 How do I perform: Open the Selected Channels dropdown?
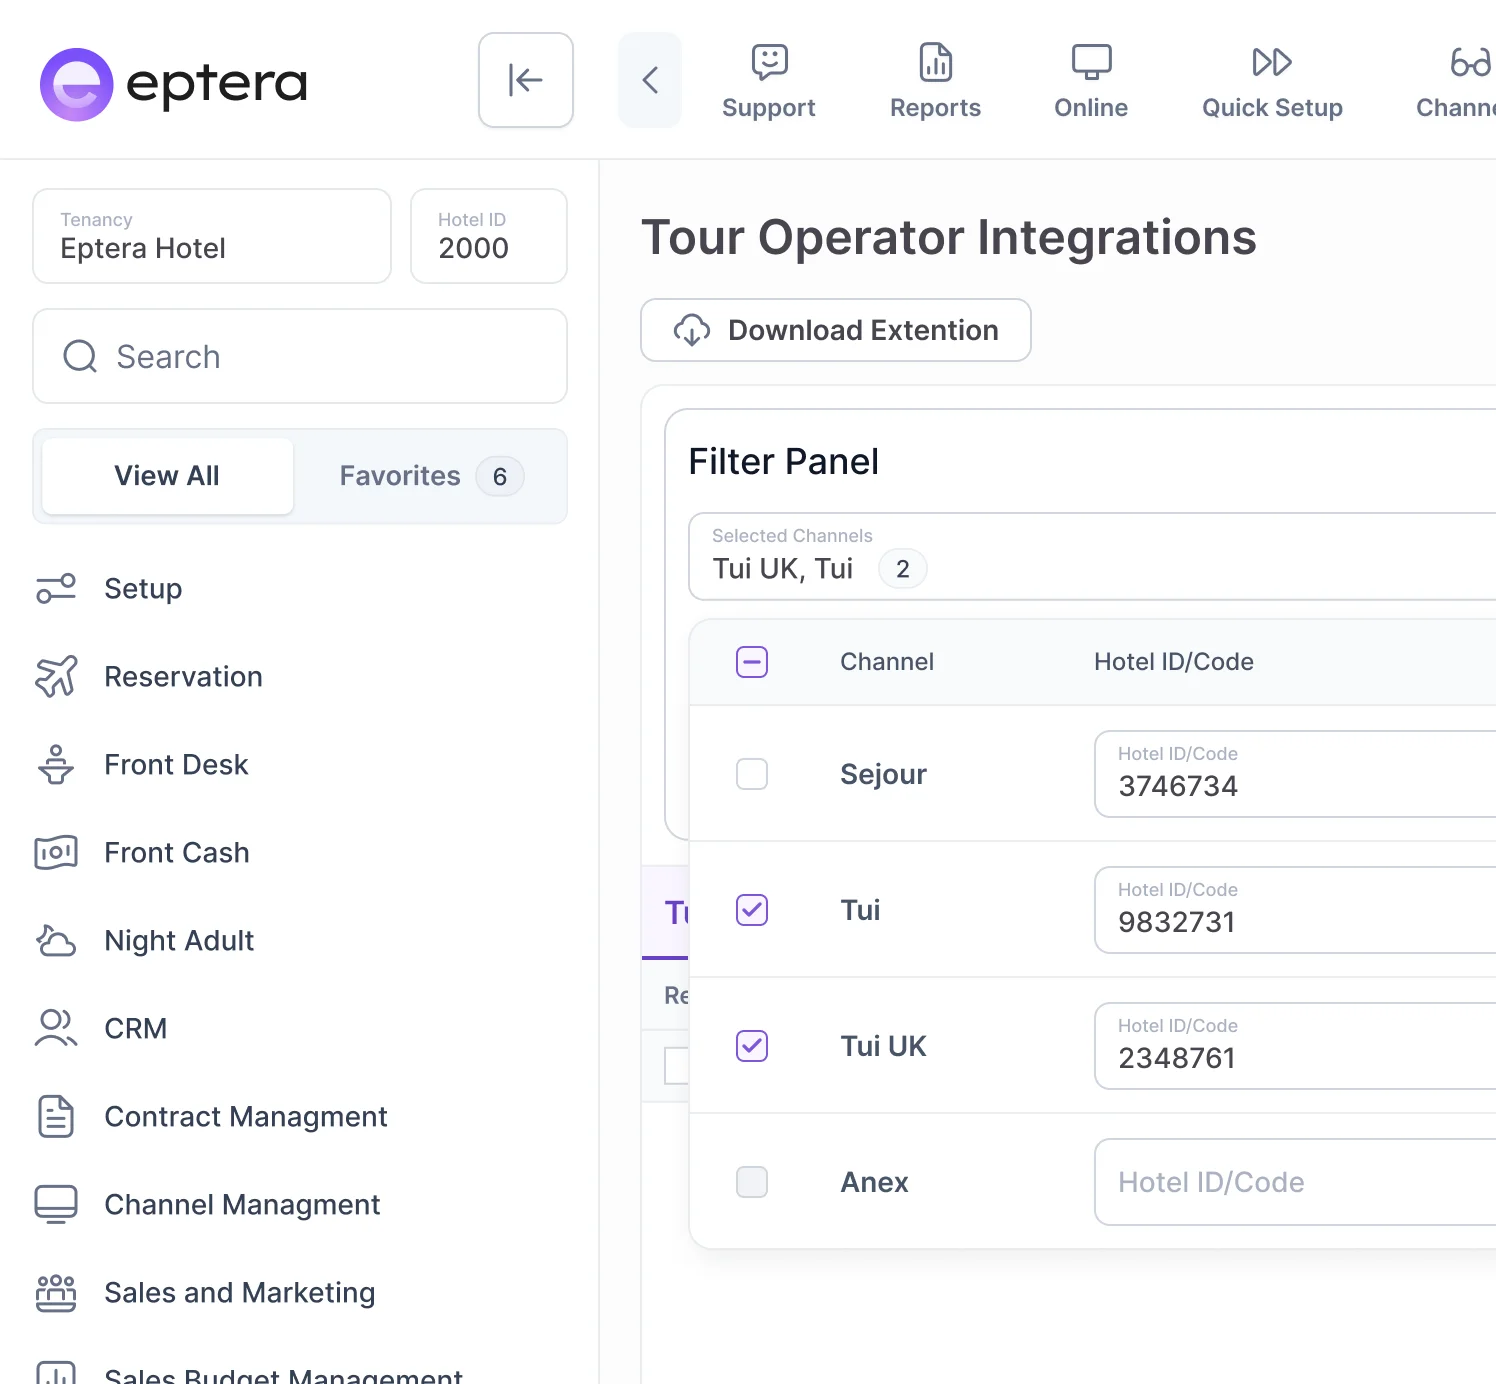tap(1092, 557)
